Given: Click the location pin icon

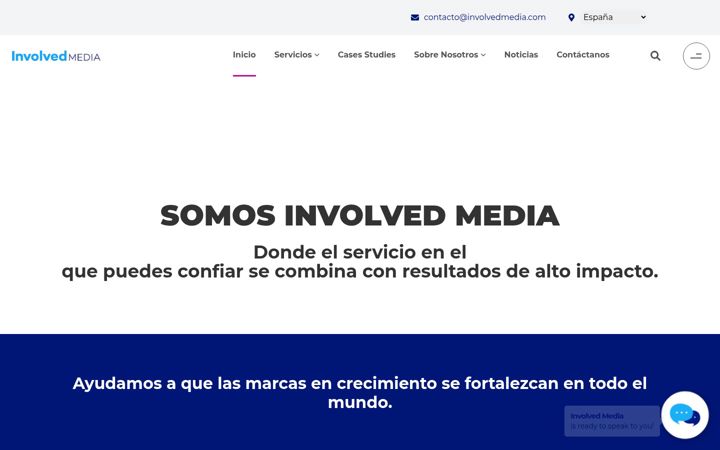Looking at the screenshot, I should pos(571,17).
